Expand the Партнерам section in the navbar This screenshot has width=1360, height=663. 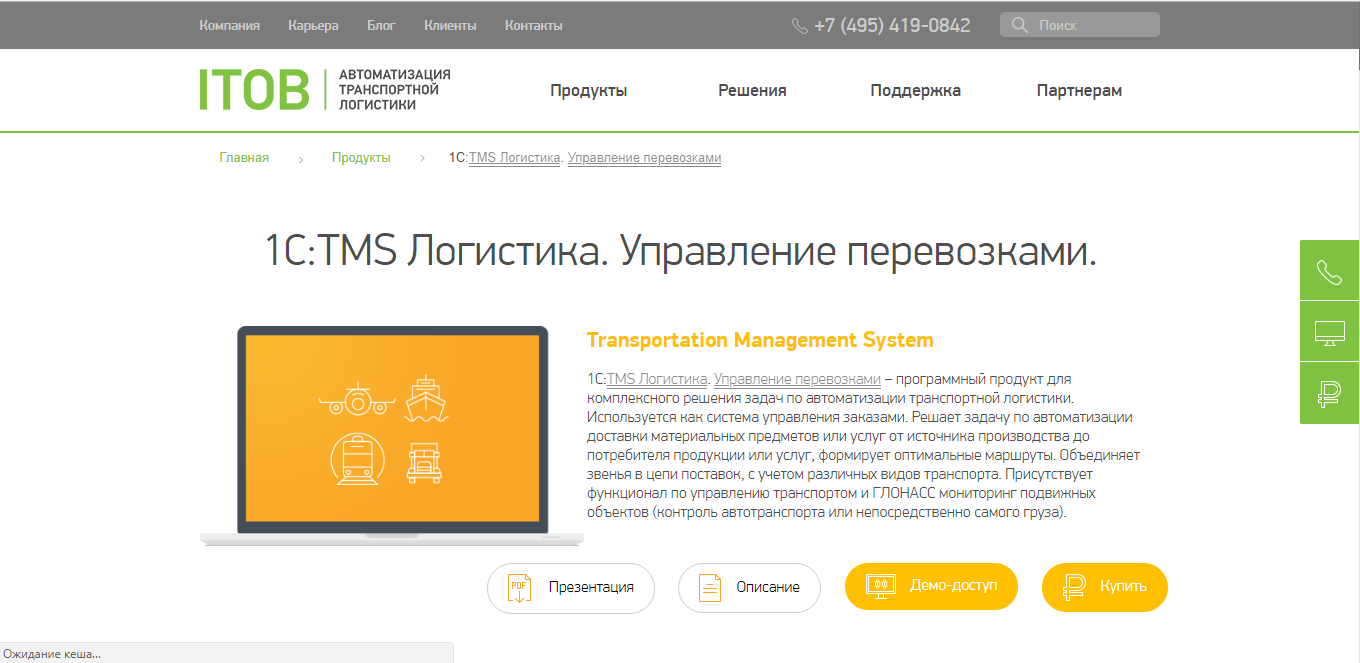[x=1079, y=89]
